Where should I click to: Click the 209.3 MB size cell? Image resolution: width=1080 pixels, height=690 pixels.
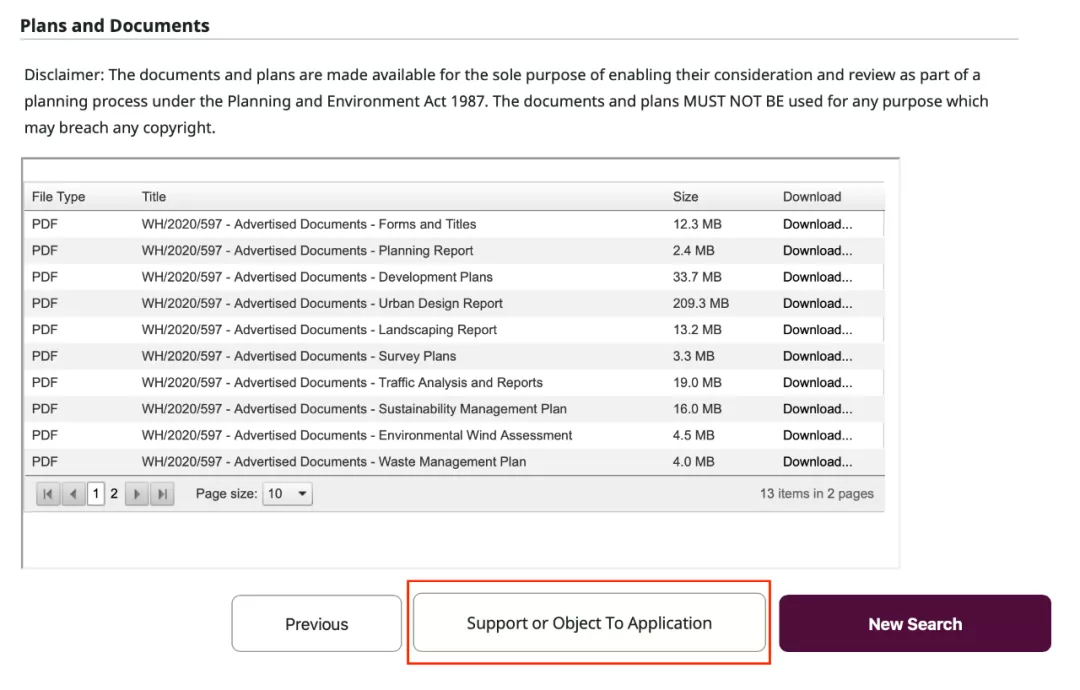tap(700, 304)
